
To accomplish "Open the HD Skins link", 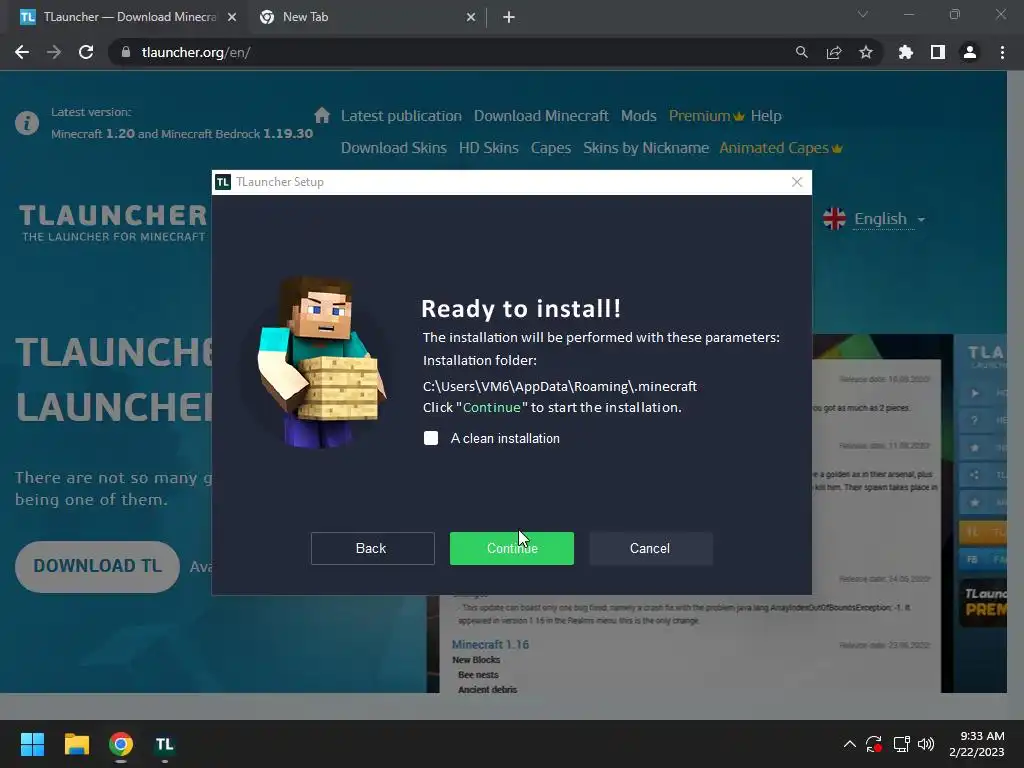I will (x=488, y=148).
